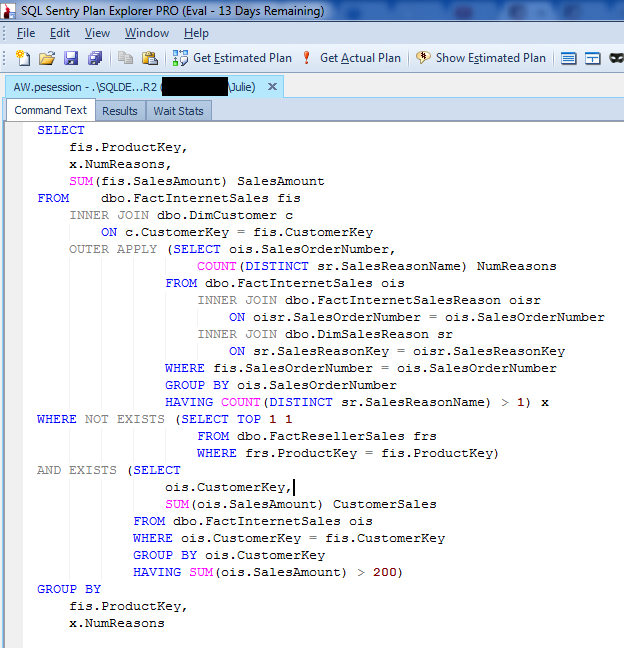This screenshot has height=648, width=624.
Task: Click the last line x.NumReasons
Action: pyautogui.click(x=117, y=623)
